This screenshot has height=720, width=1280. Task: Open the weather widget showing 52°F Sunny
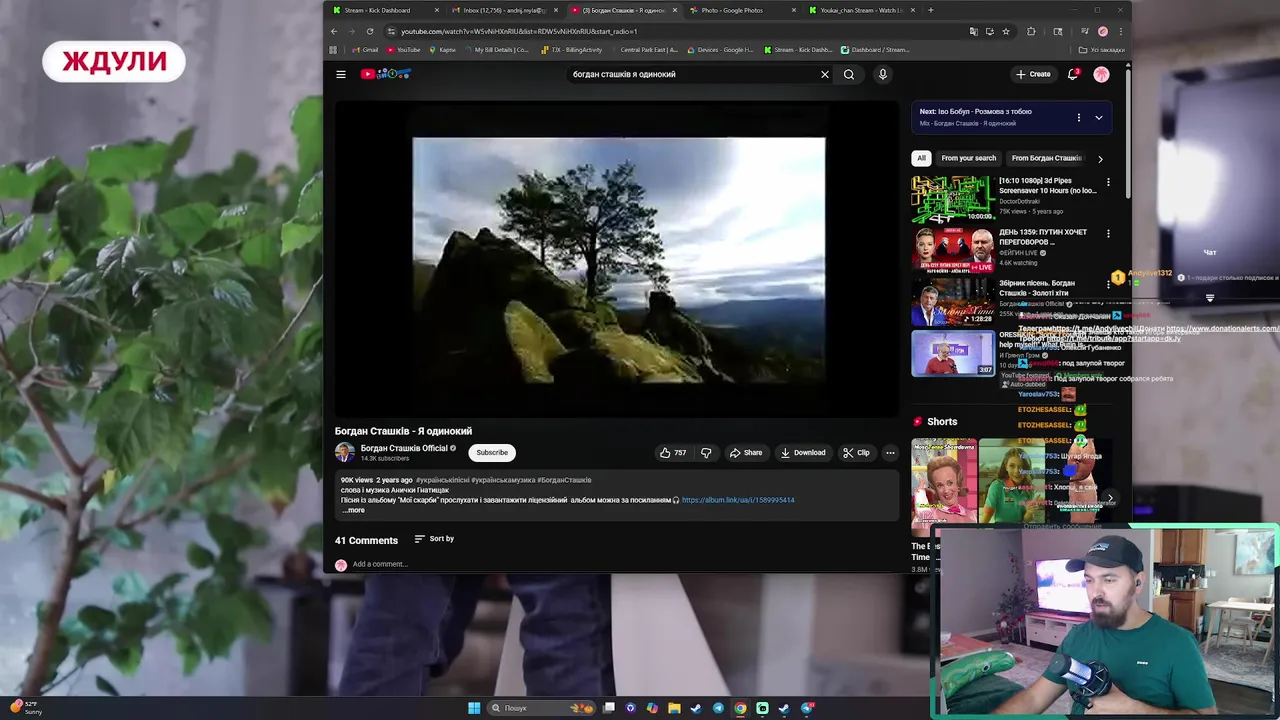26,707
